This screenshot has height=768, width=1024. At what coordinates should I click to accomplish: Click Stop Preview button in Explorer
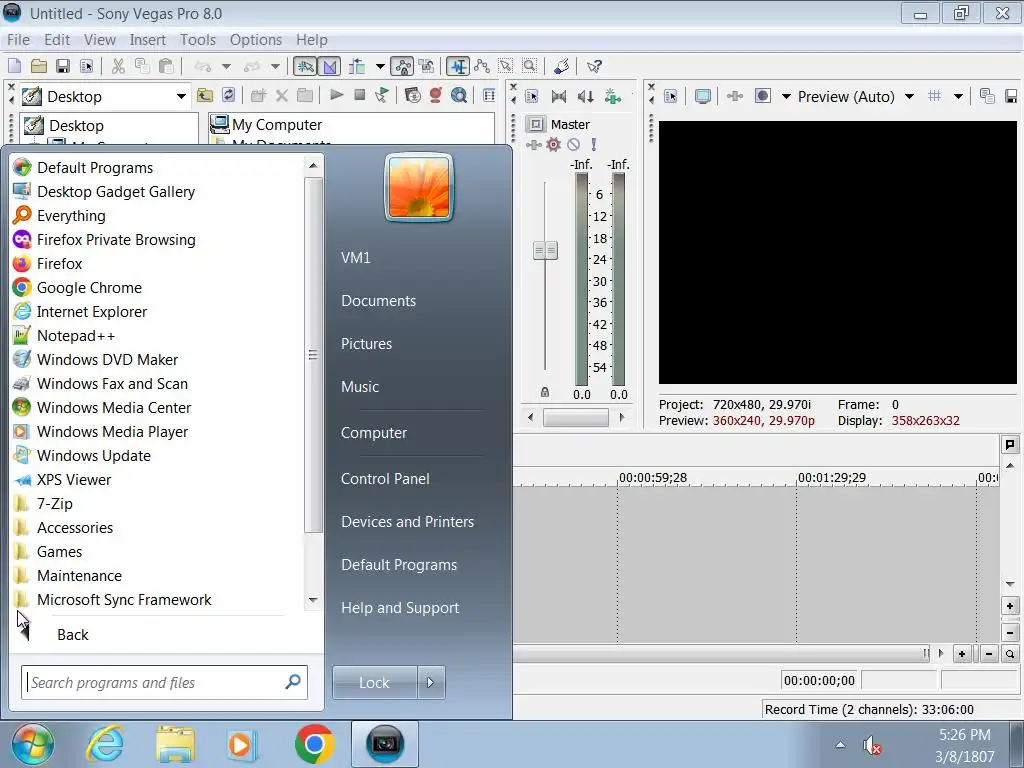click(359, 95)
